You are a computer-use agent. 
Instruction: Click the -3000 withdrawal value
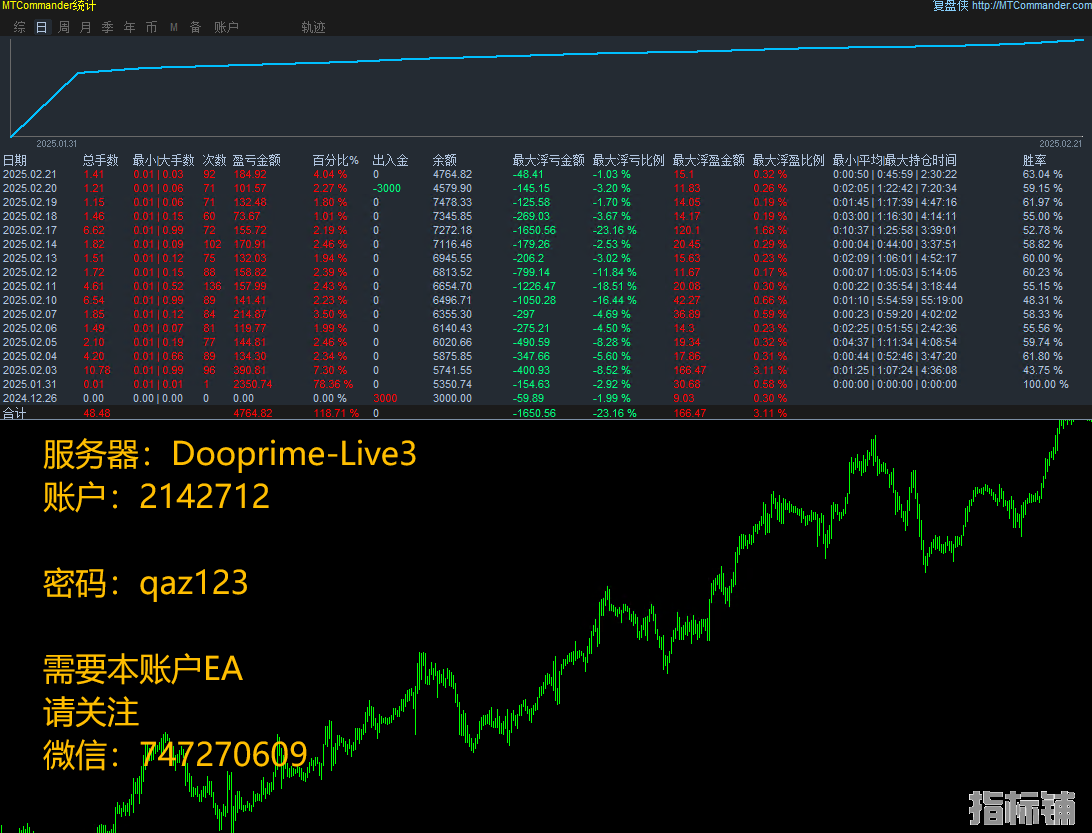coord(387,188)
